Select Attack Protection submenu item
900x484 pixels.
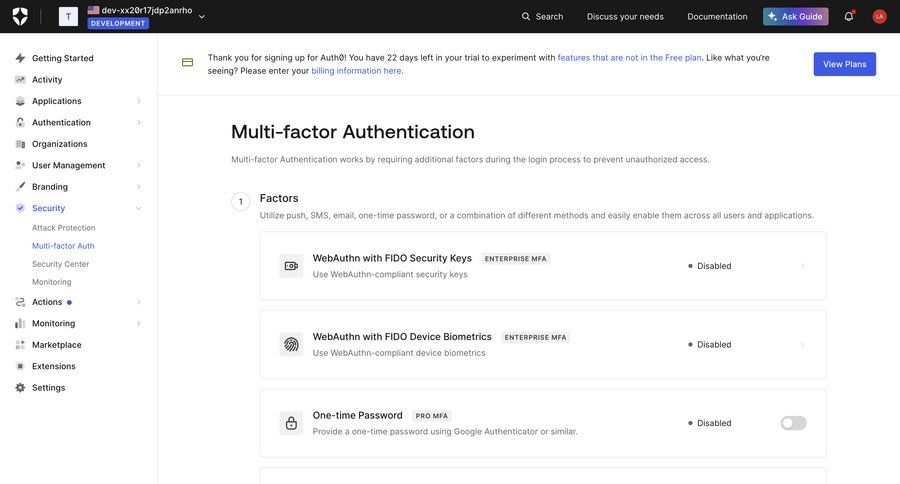click(64, 228)
